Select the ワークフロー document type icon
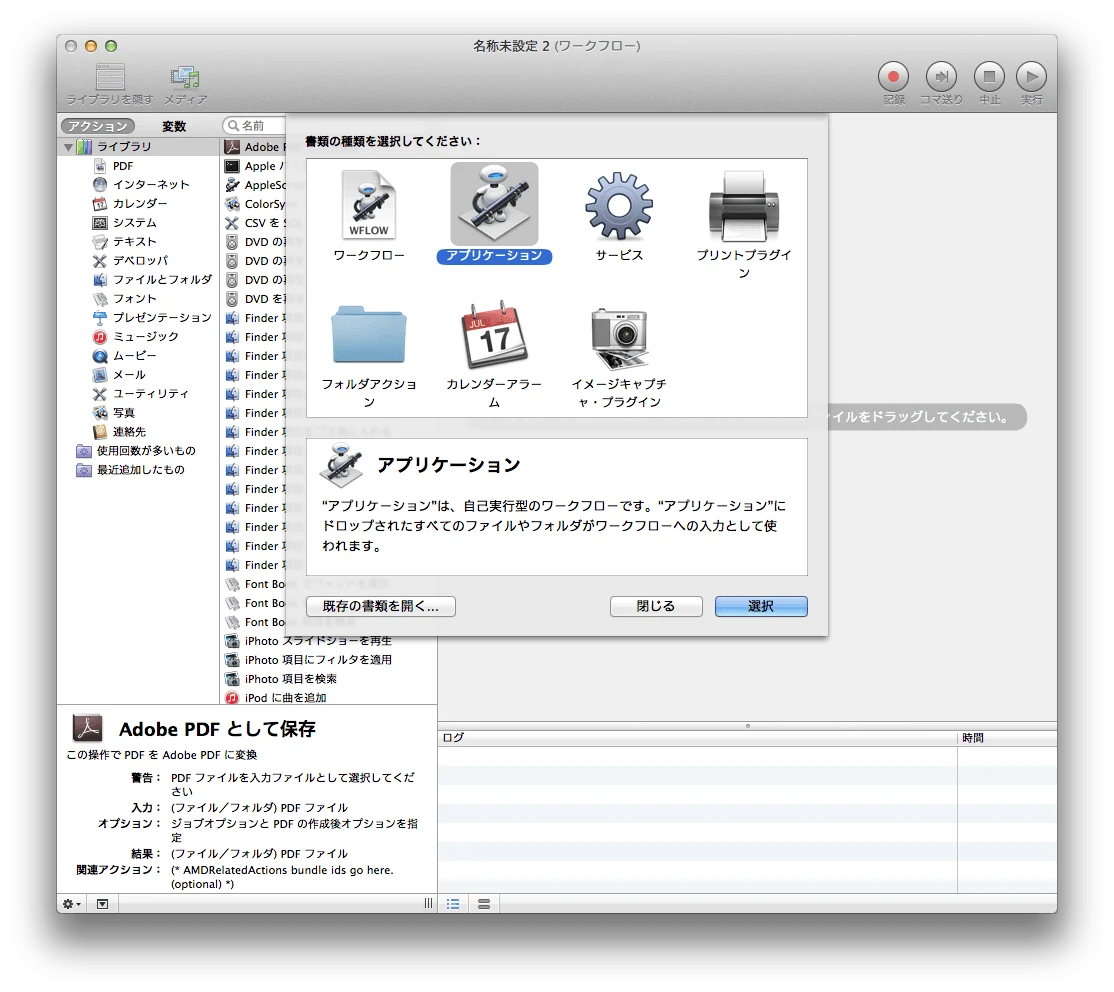The image size is (1114, 992). (368, 205)
